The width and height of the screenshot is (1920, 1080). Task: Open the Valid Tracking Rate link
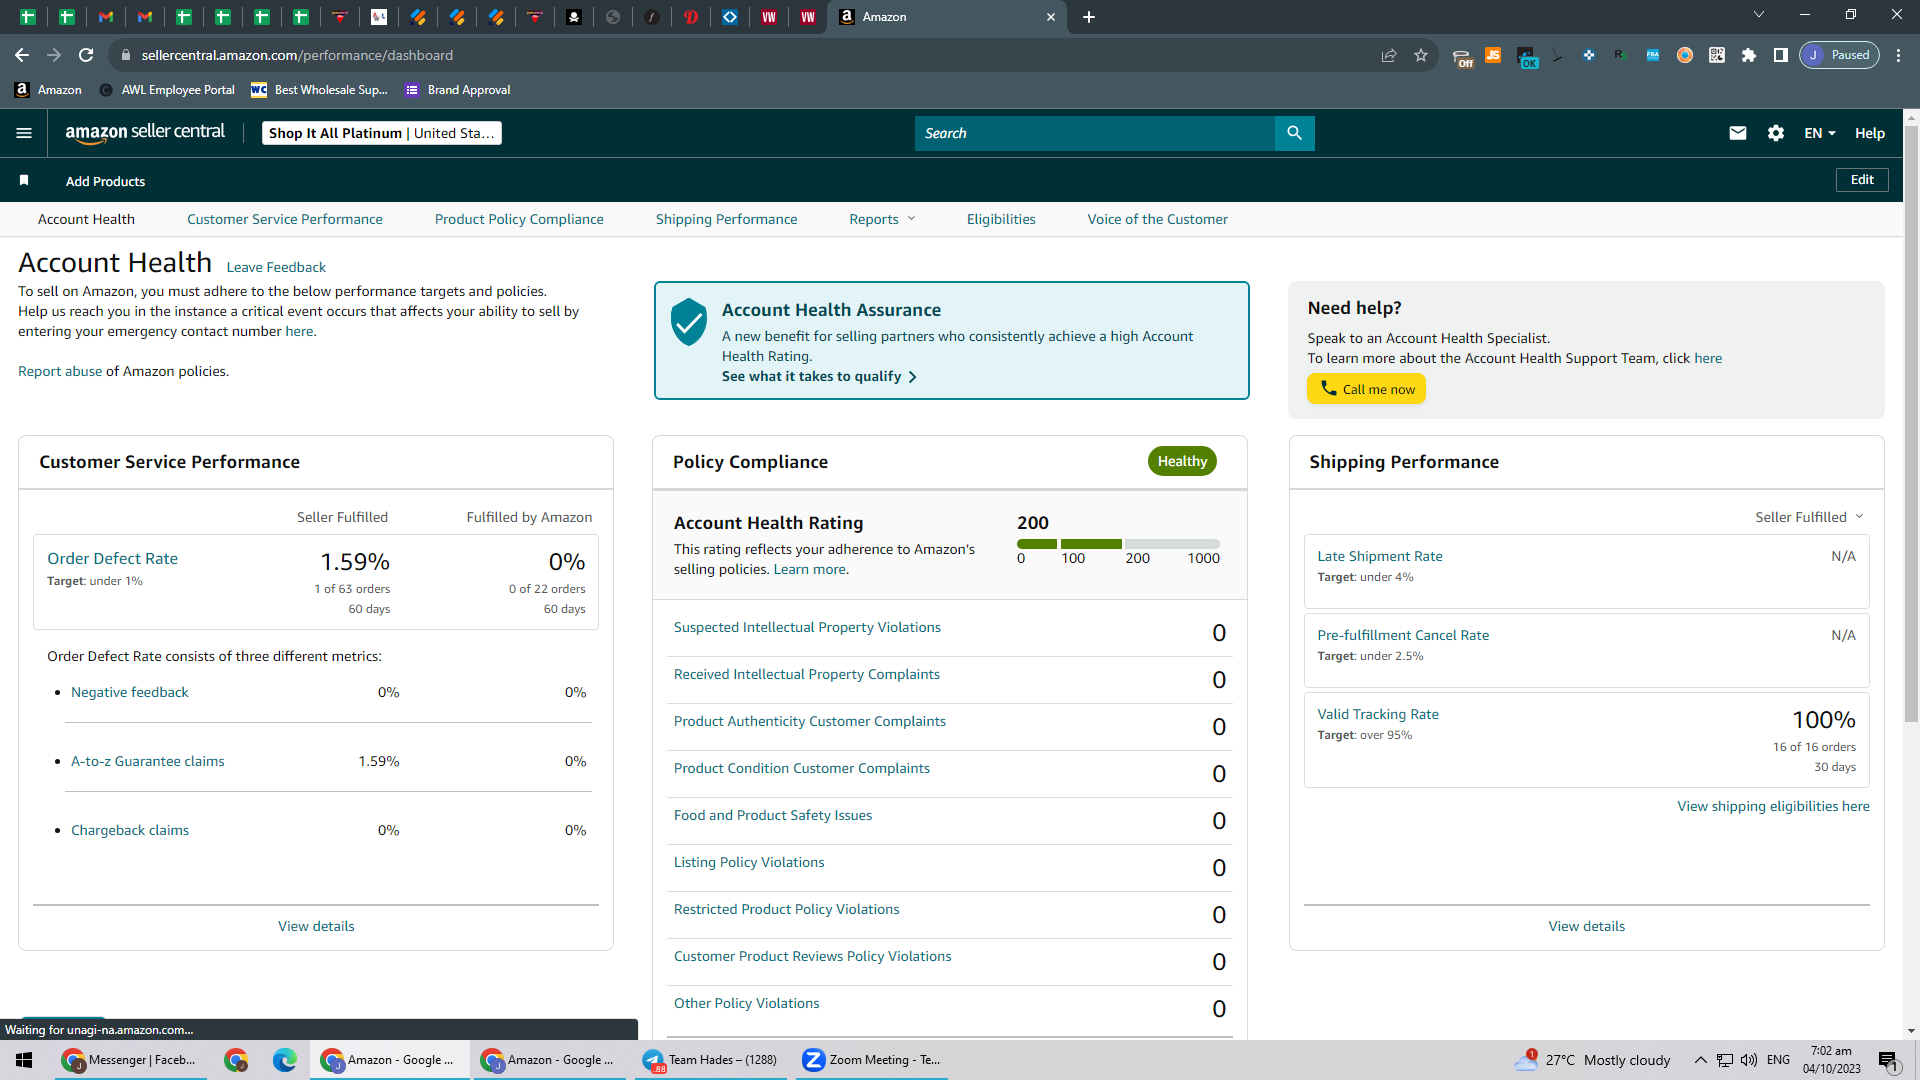click(1378, 714)
